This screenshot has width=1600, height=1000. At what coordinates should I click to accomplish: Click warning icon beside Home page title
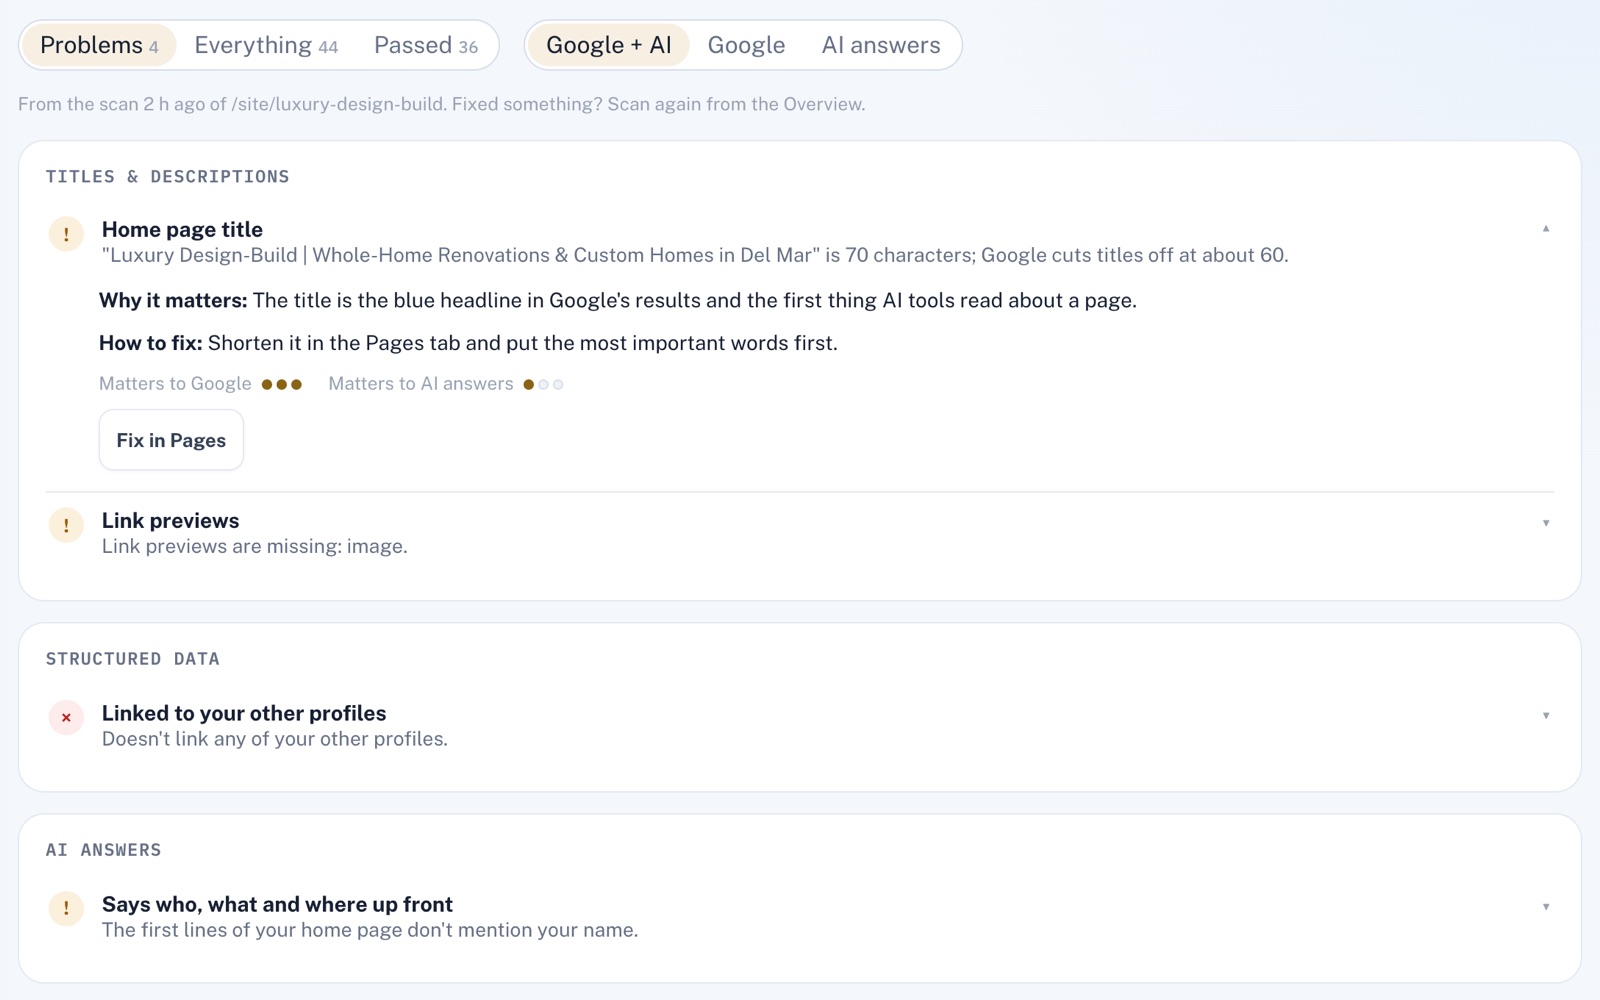(x=66, y=234)
